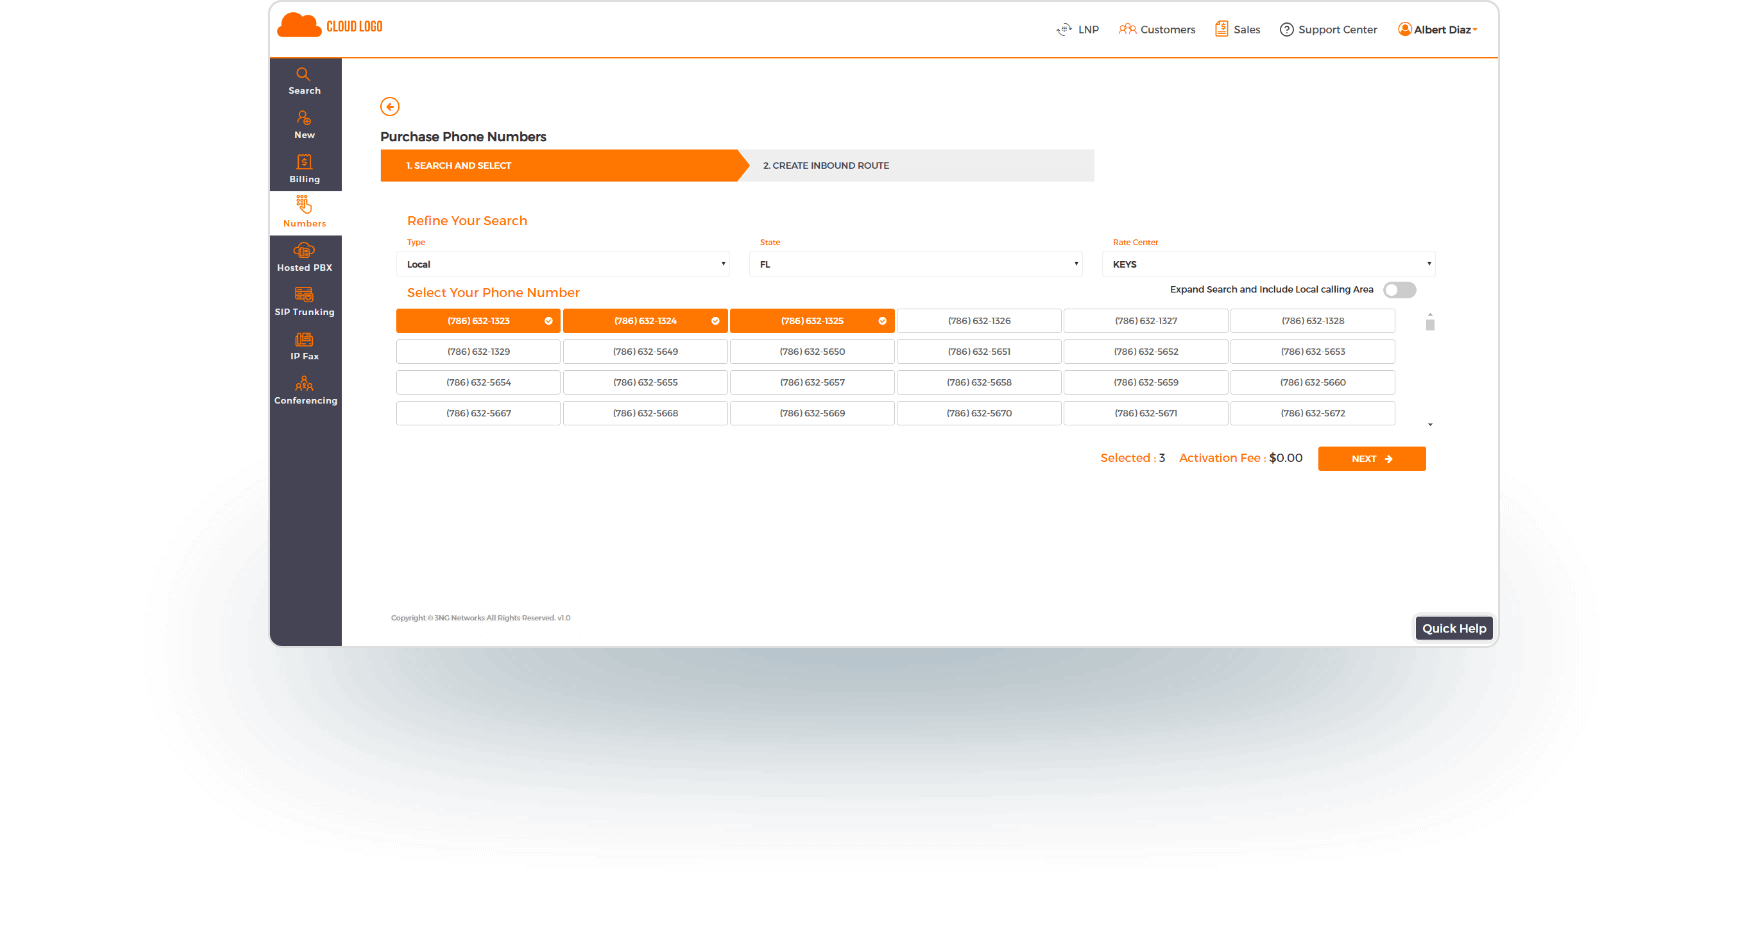Select number (786) 632-1328
The height and width of the screenshot is (944, 1744).
(x=1313, y=321)
